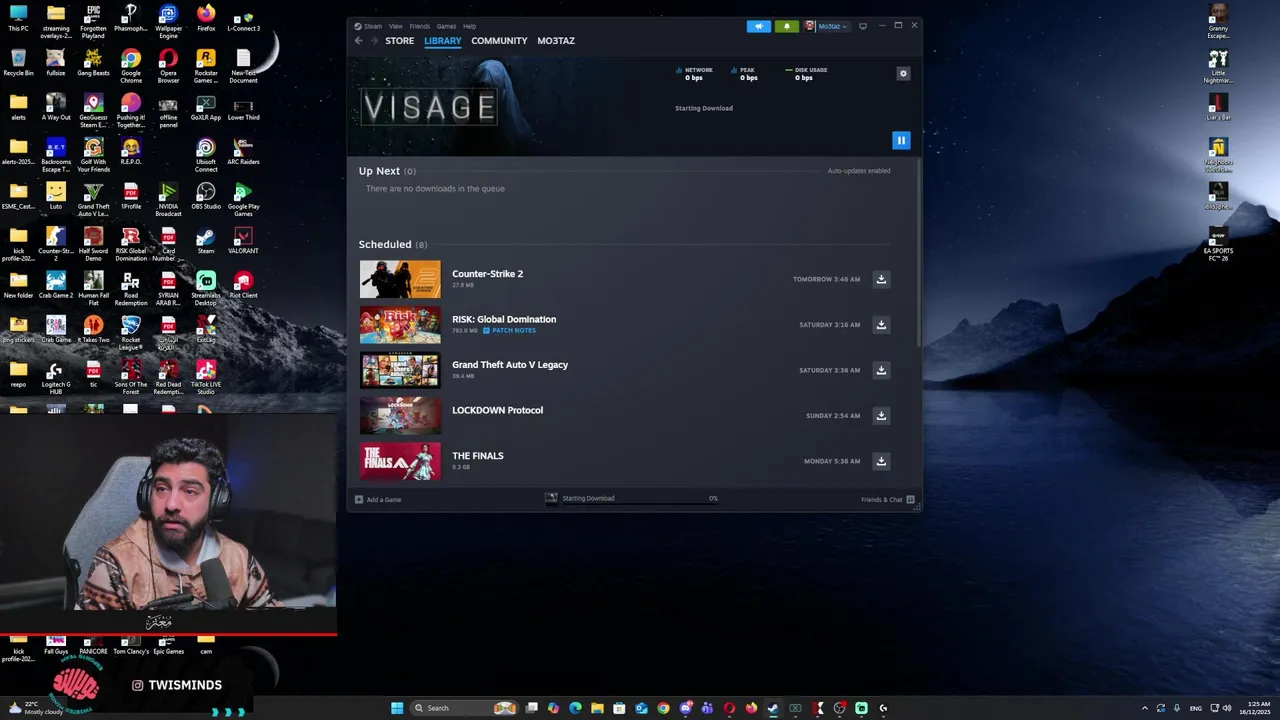This screenshot has height=720, width=1280.
Task: Open the MO3TAZ profile tab
Action: pyautogui.click(x=556, y=41)
